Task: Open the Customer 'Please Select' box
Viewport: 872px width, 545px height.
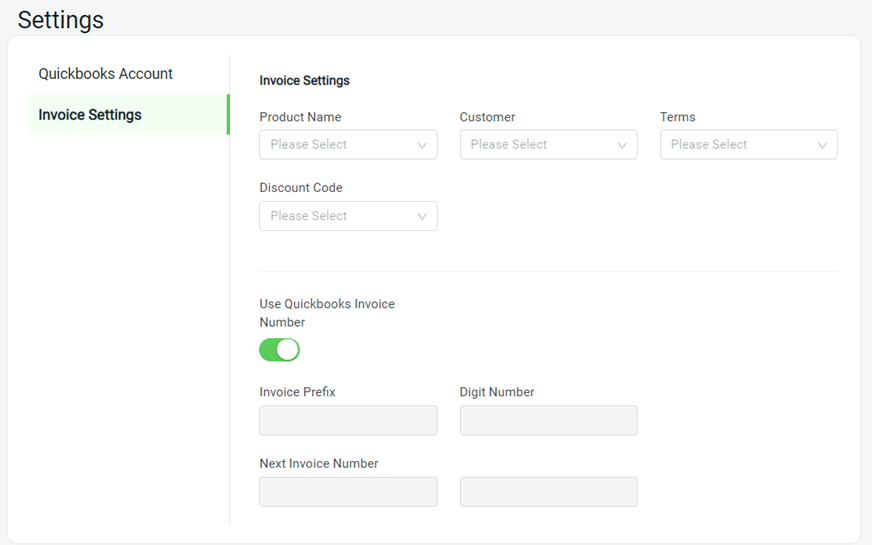Action: tap(548, 145)
